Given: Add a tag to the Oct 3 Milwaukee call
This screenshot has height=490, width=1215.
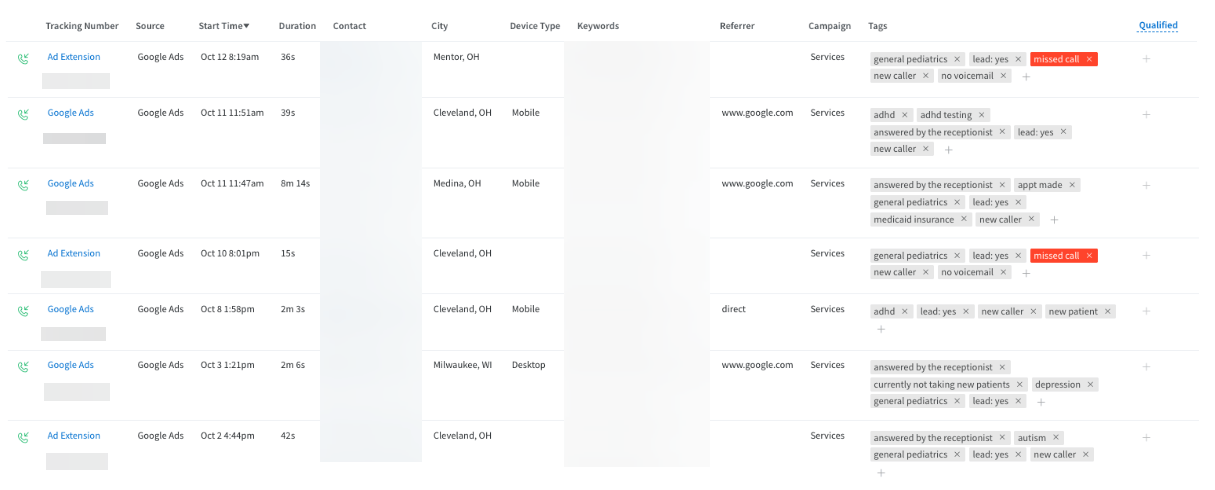Looking at the screenshot, I should tap(1041, 402).
